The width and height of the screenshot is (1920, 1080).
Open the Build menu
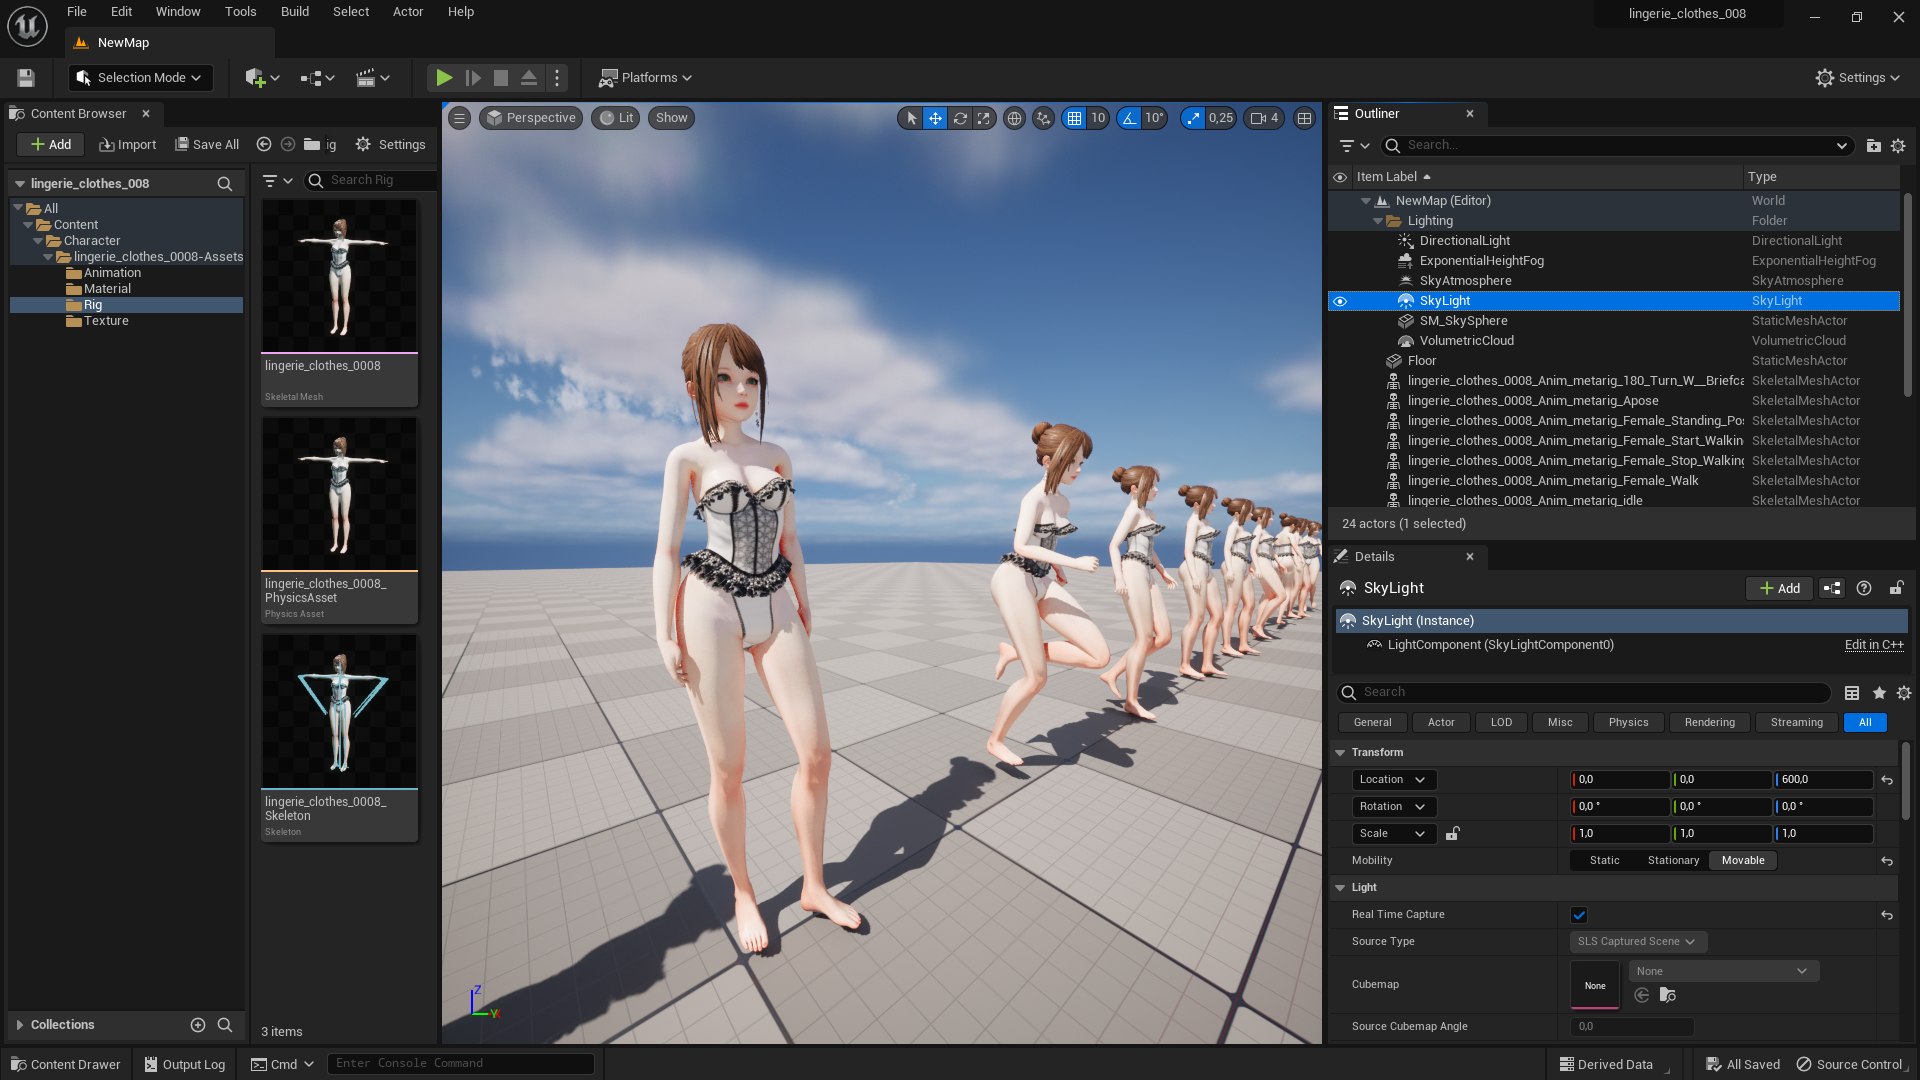tap(294, 12)
